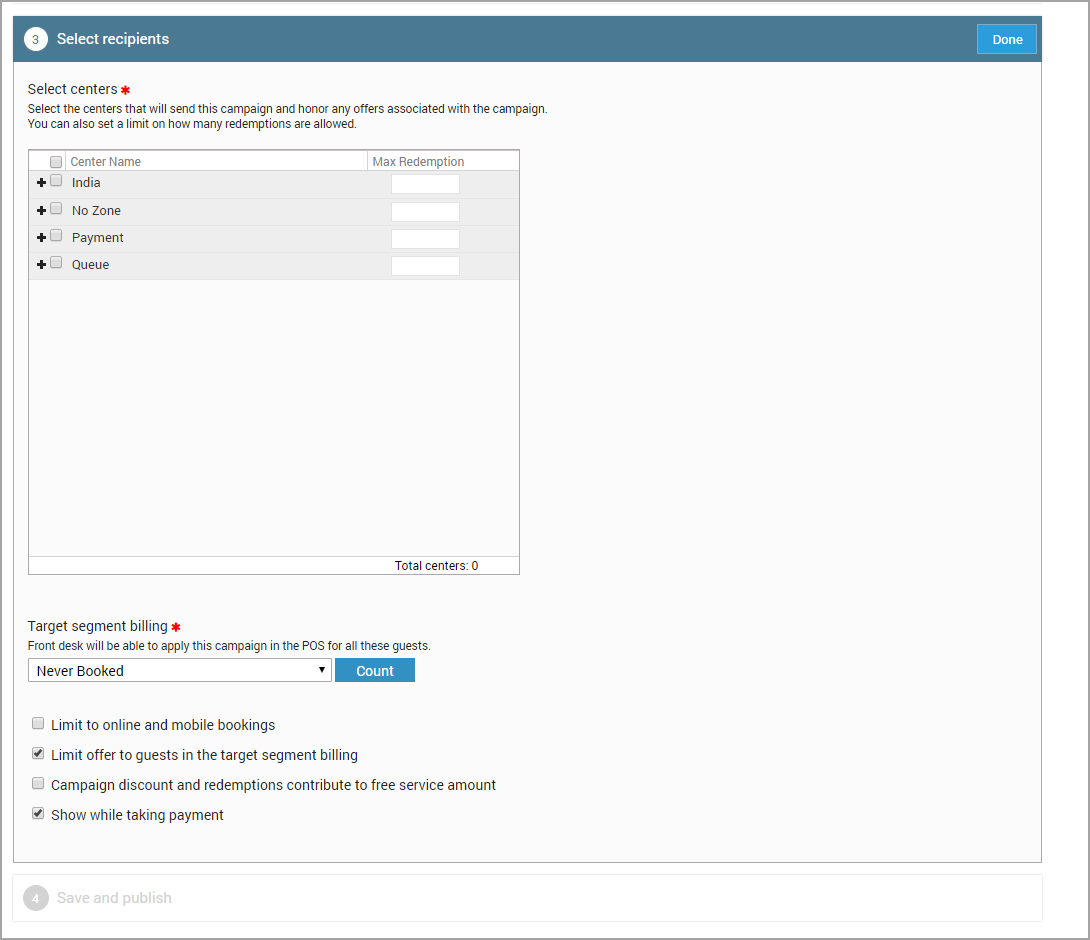
Task: Tick the No Zone checkbox
Action: (x=56, y=209)
